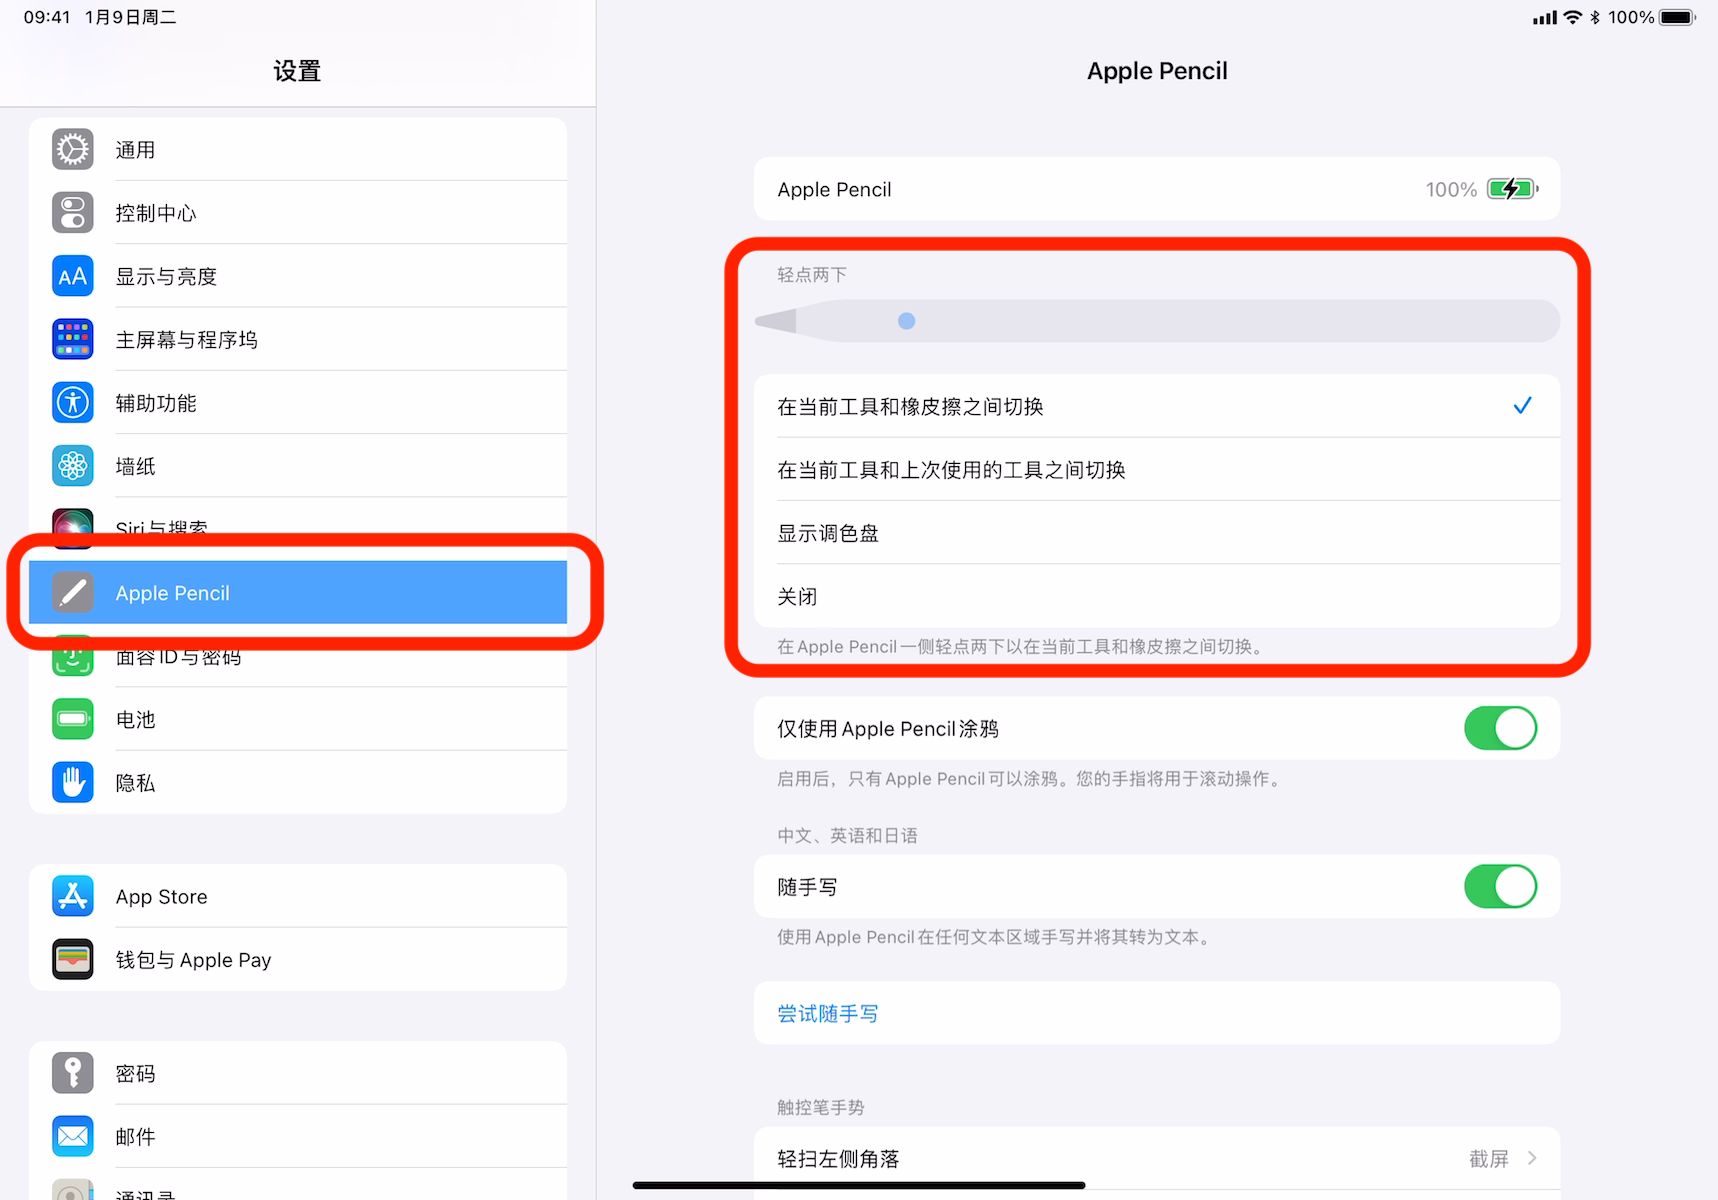Open the Accessibility (辅助功能) icon

point(73,403)
